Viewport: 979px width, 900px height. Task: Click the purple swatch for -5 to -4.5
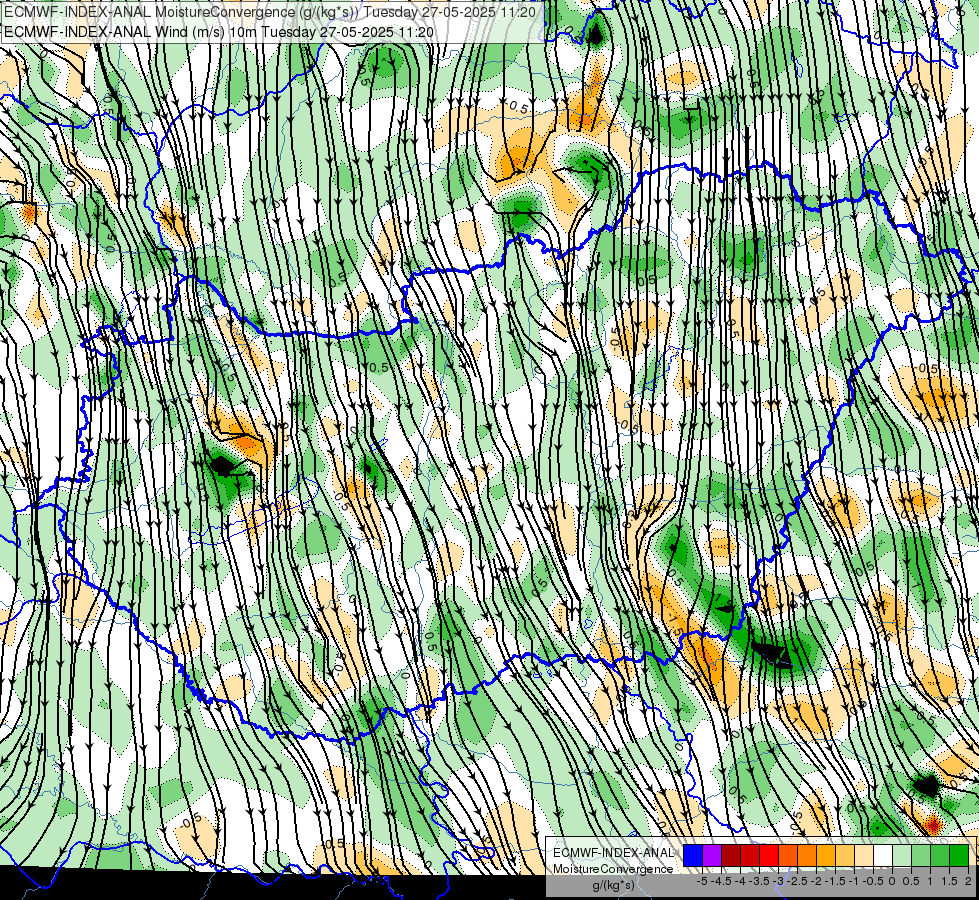pyautogui.click(x=712, y=855)
